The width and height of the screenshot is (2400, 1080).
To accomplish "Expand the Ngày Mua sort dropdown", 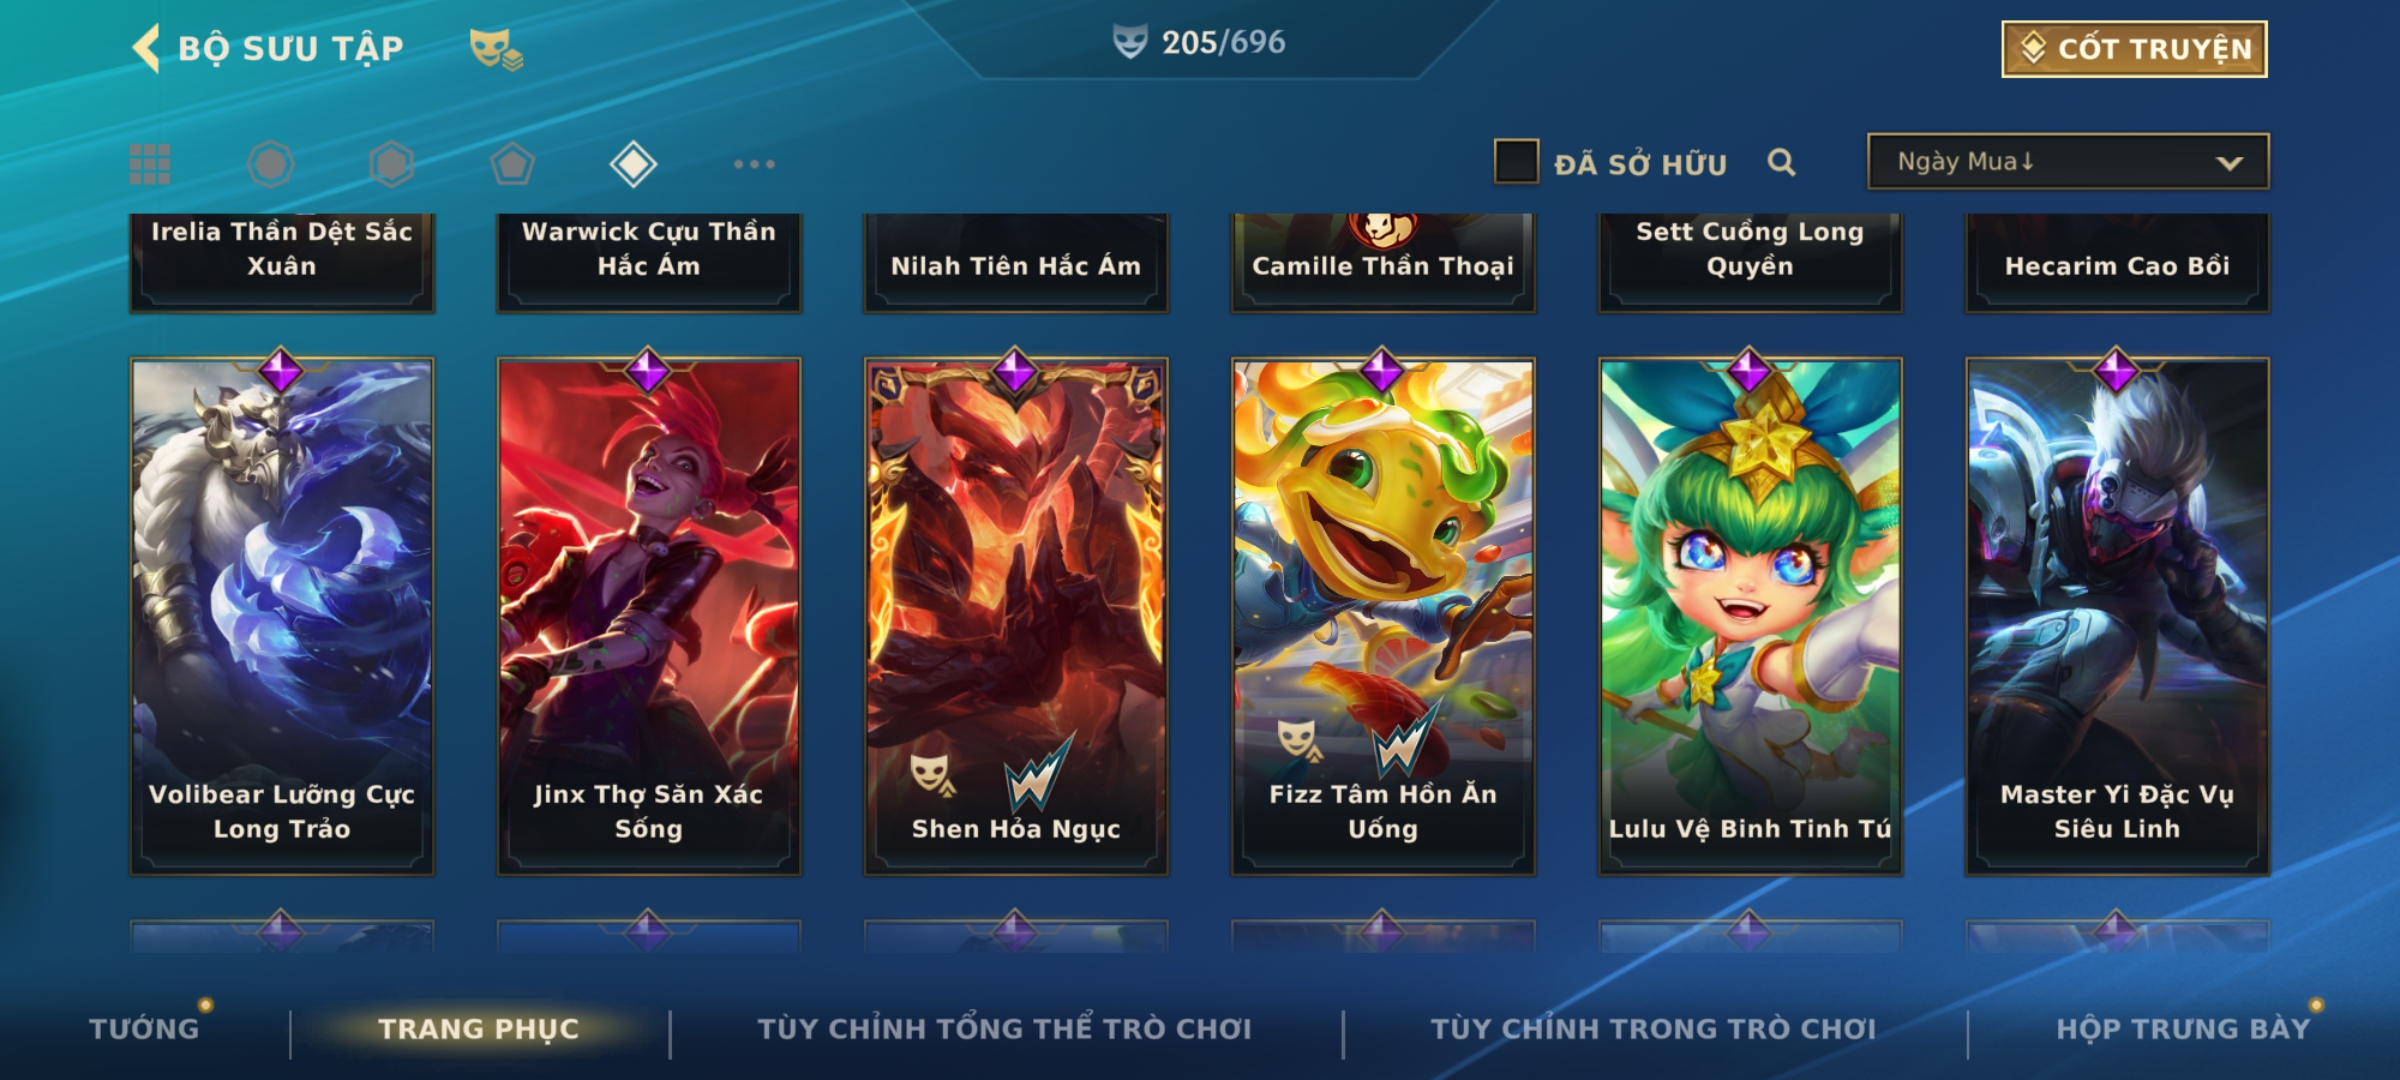I will (x=2068, y=161).
